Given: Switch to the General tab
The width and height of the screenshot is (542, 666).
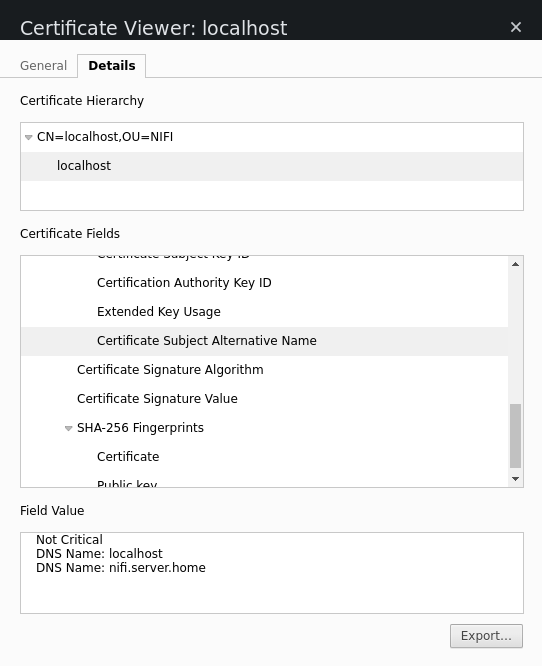Looking at the screenshot, I should (43, 66).
